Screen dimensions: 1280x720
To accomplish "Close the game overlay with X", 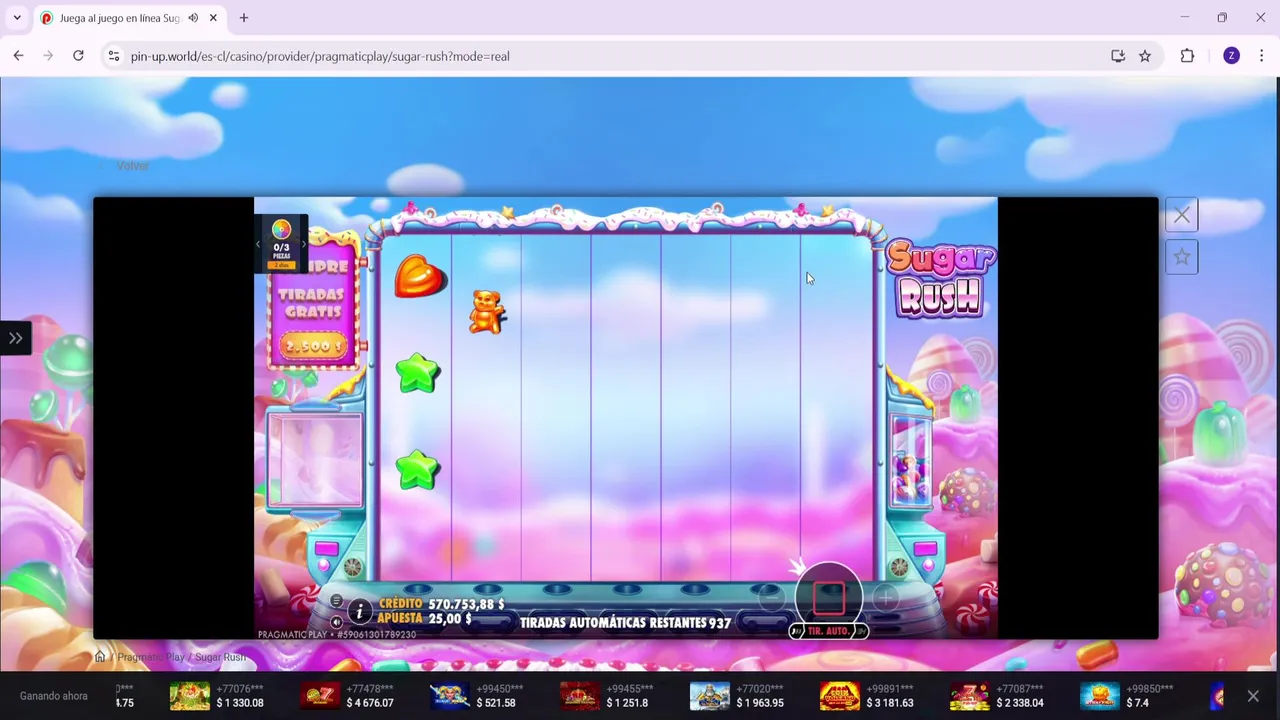I will (x=1182, y=215).
